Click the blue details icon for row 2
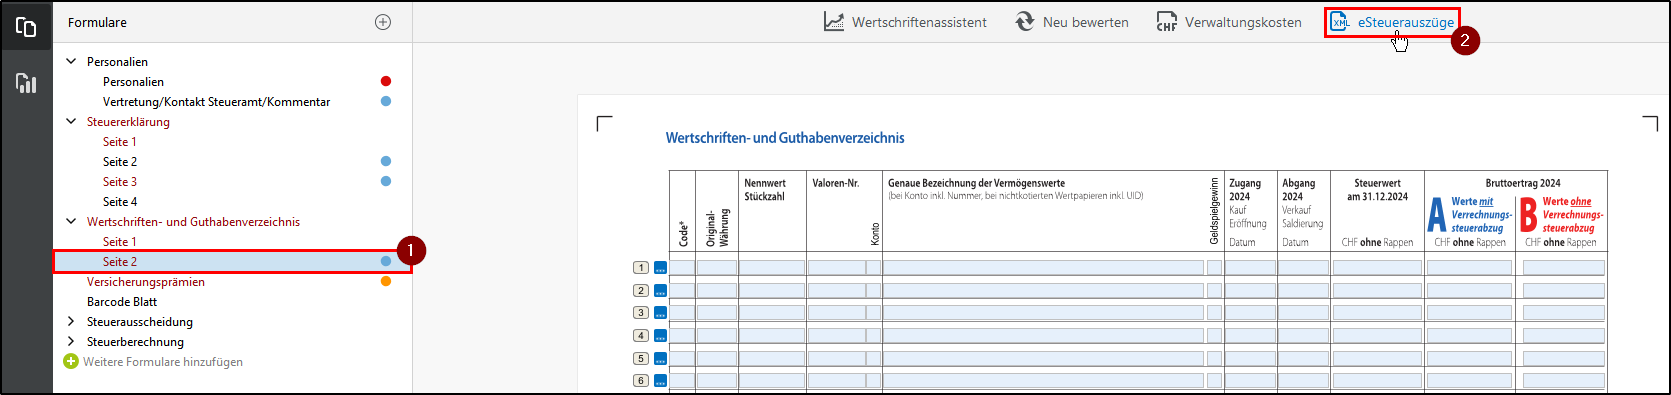This screenshot has height=395, width=1671. coord(660,291)
